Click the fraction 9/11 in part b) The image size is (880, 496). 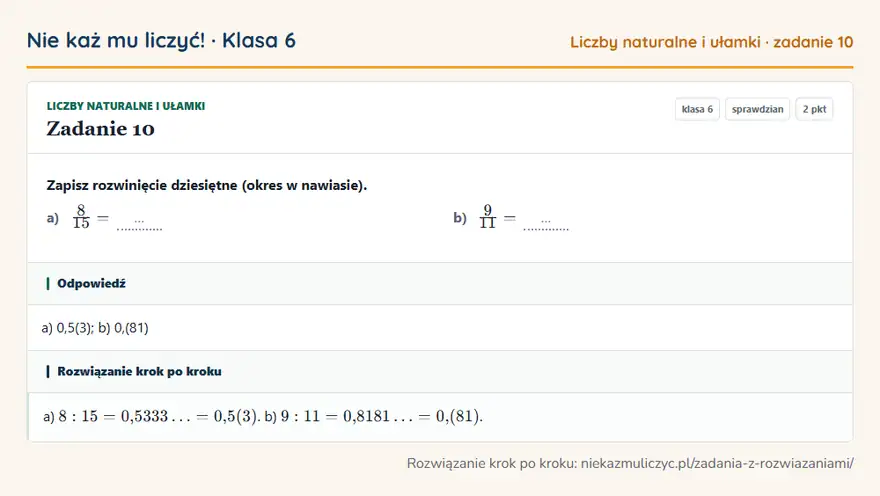click(488, 217)
